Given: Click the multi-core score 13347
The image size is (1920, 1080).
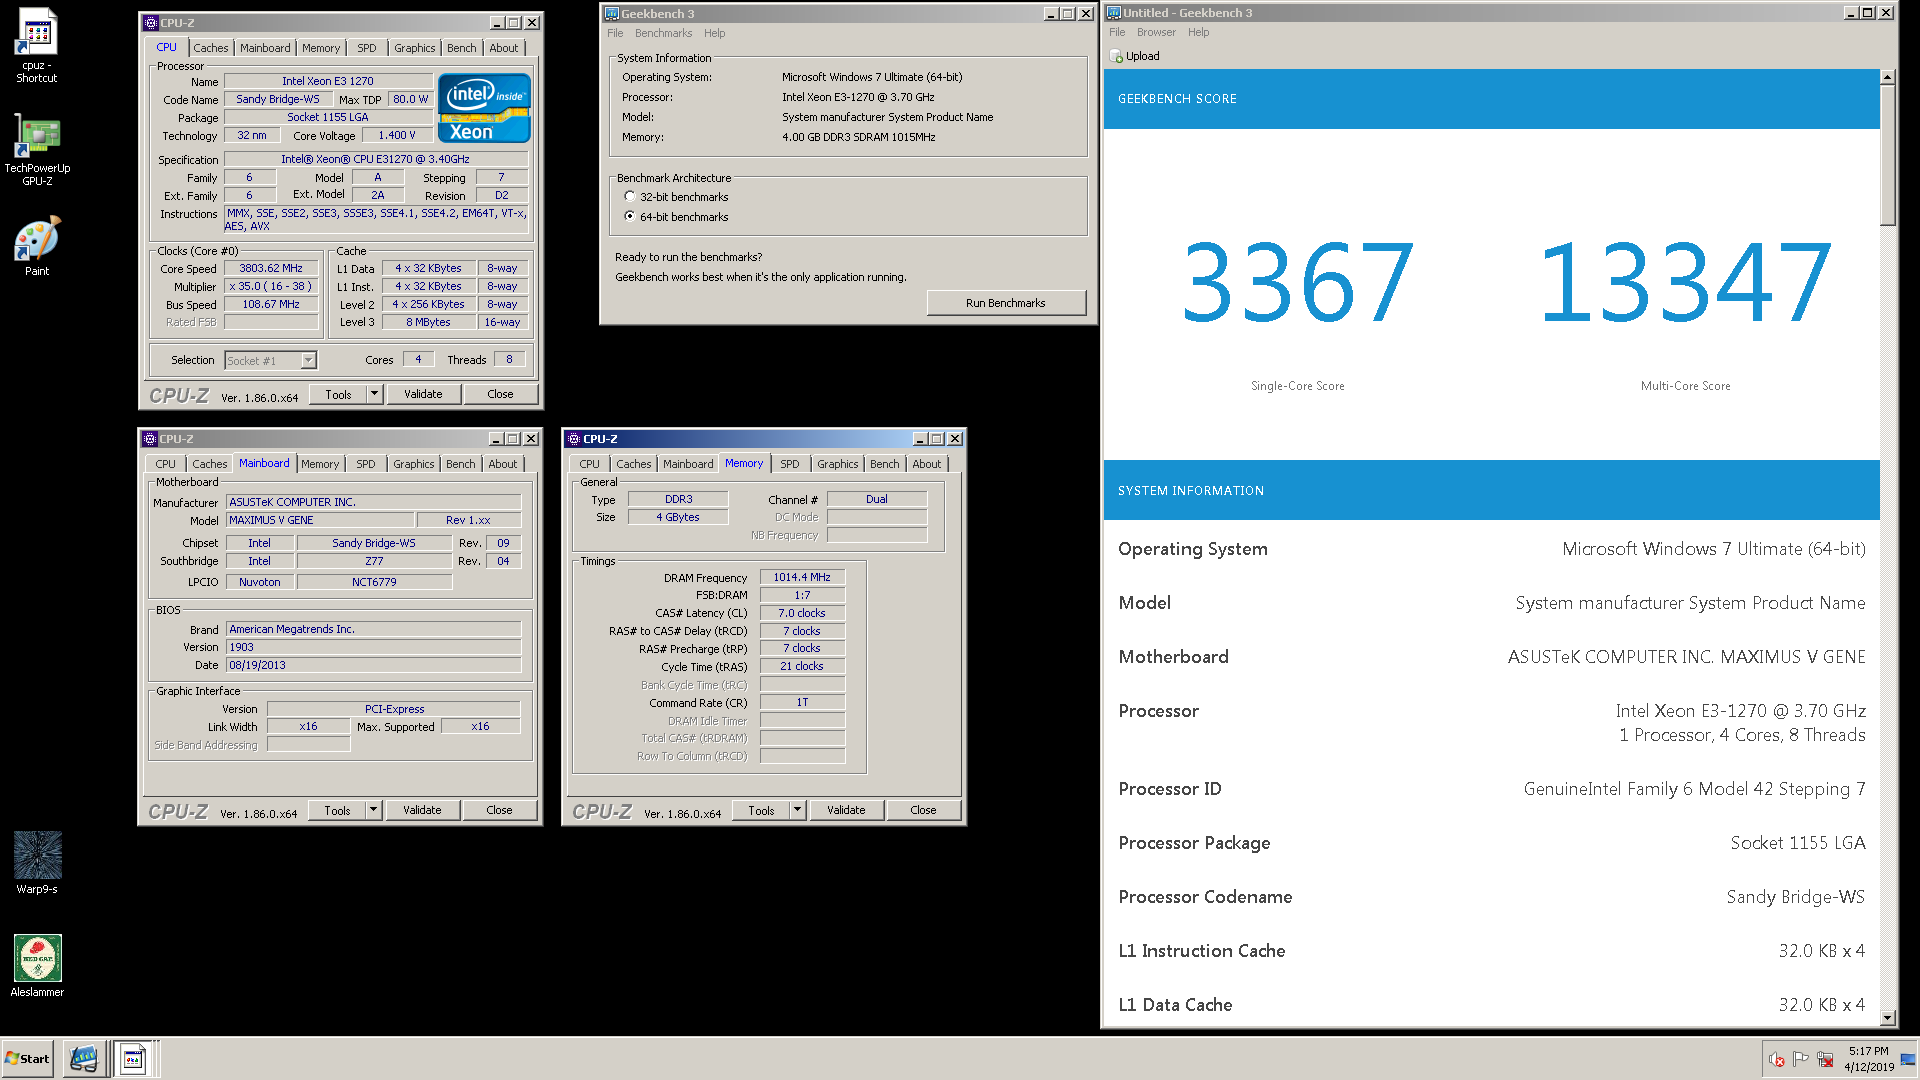Looking at the screenshot, I should click(1685, 283).
